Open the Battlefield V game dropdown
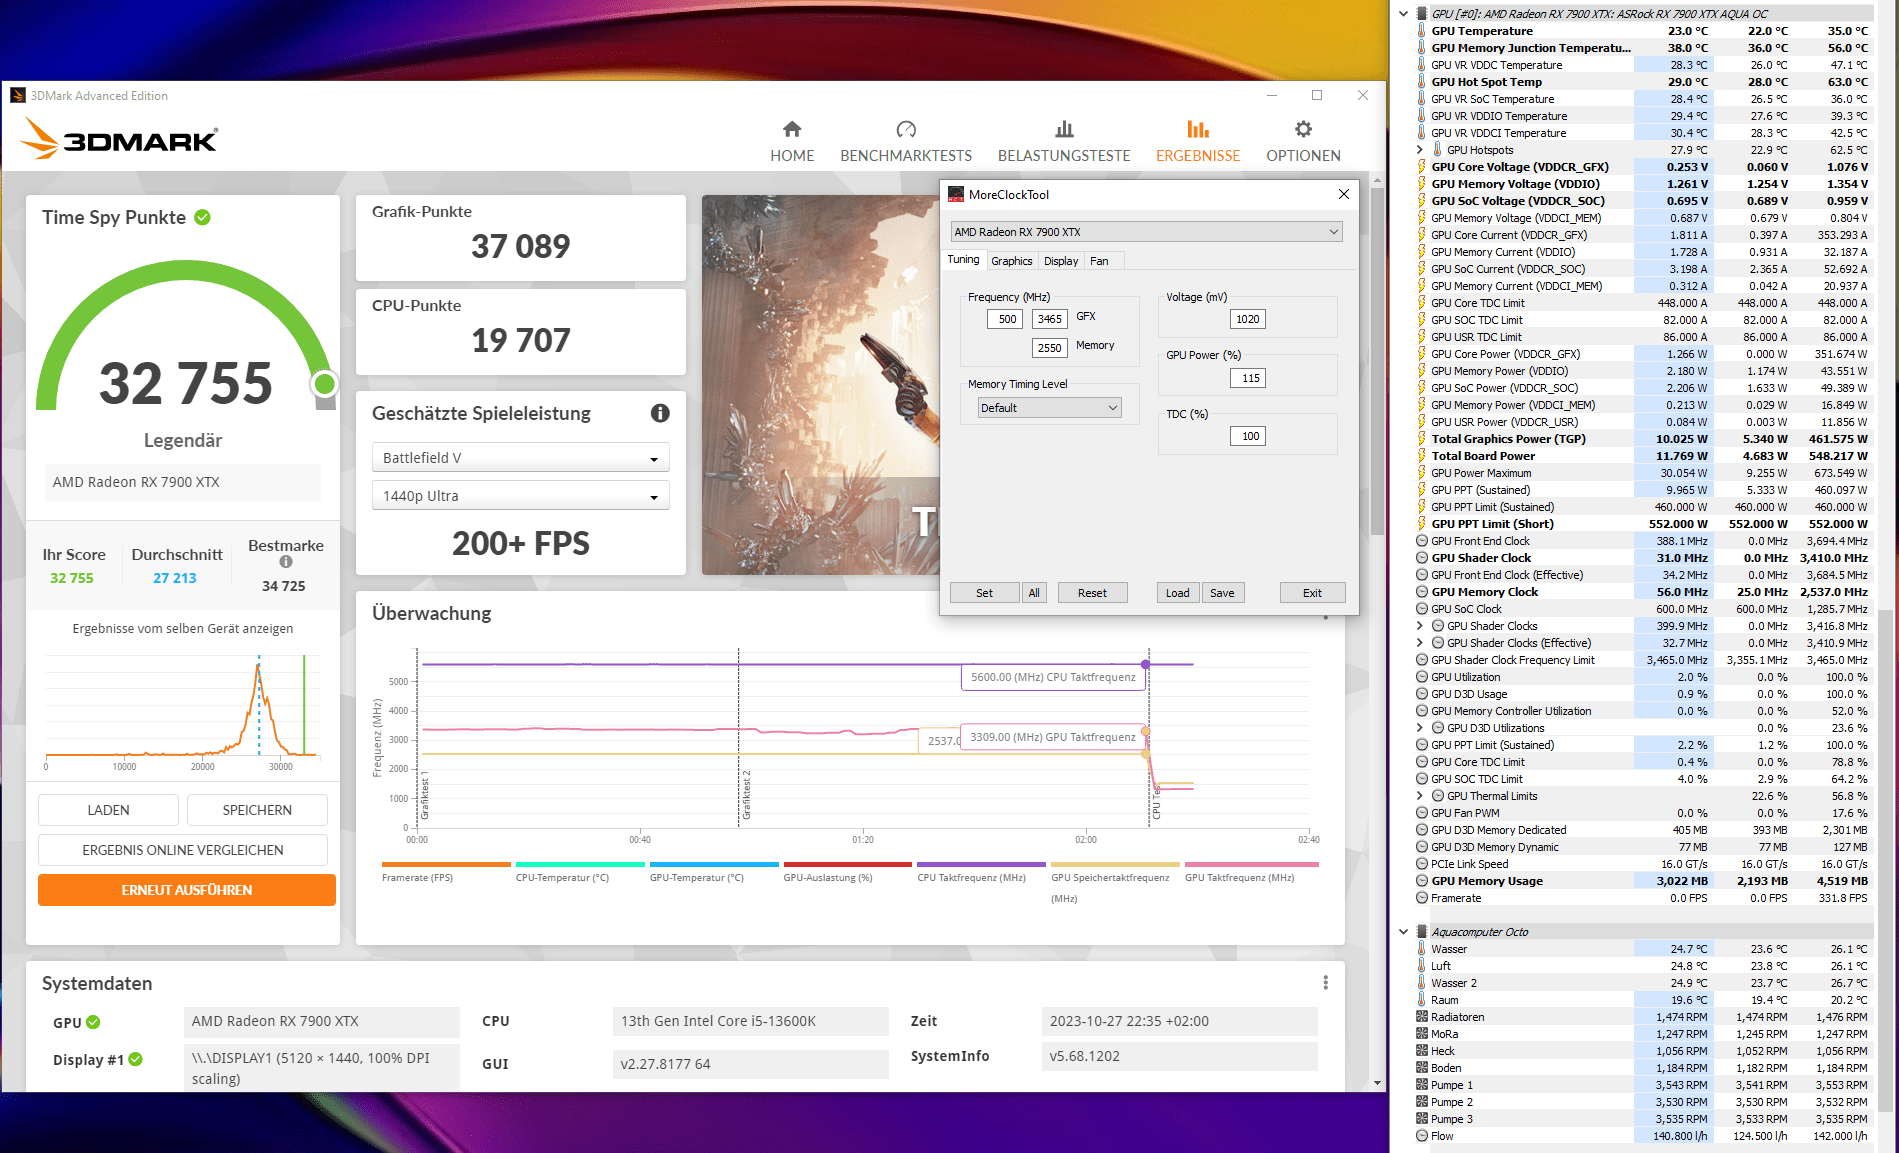Viewport: 1899px width, 1153px height. (520, 458)
